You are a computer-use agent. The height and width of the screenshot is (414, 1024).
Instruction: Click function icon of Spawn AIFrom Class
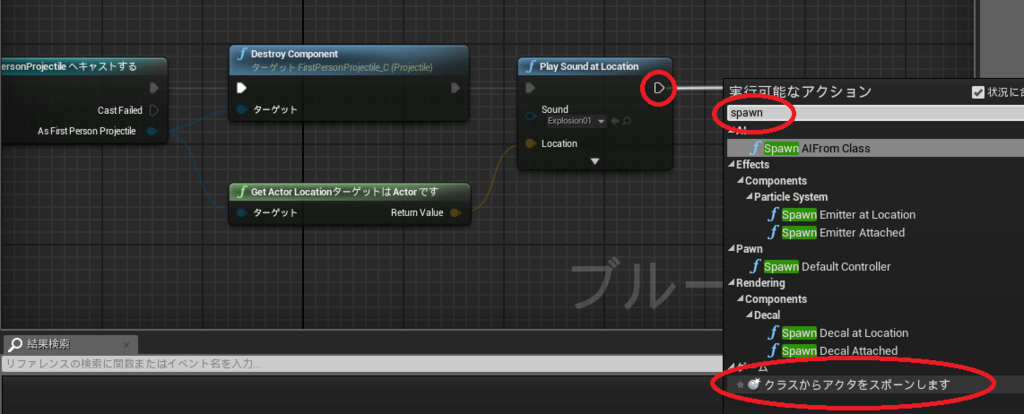pyautogui.click(x=756, y=148)
